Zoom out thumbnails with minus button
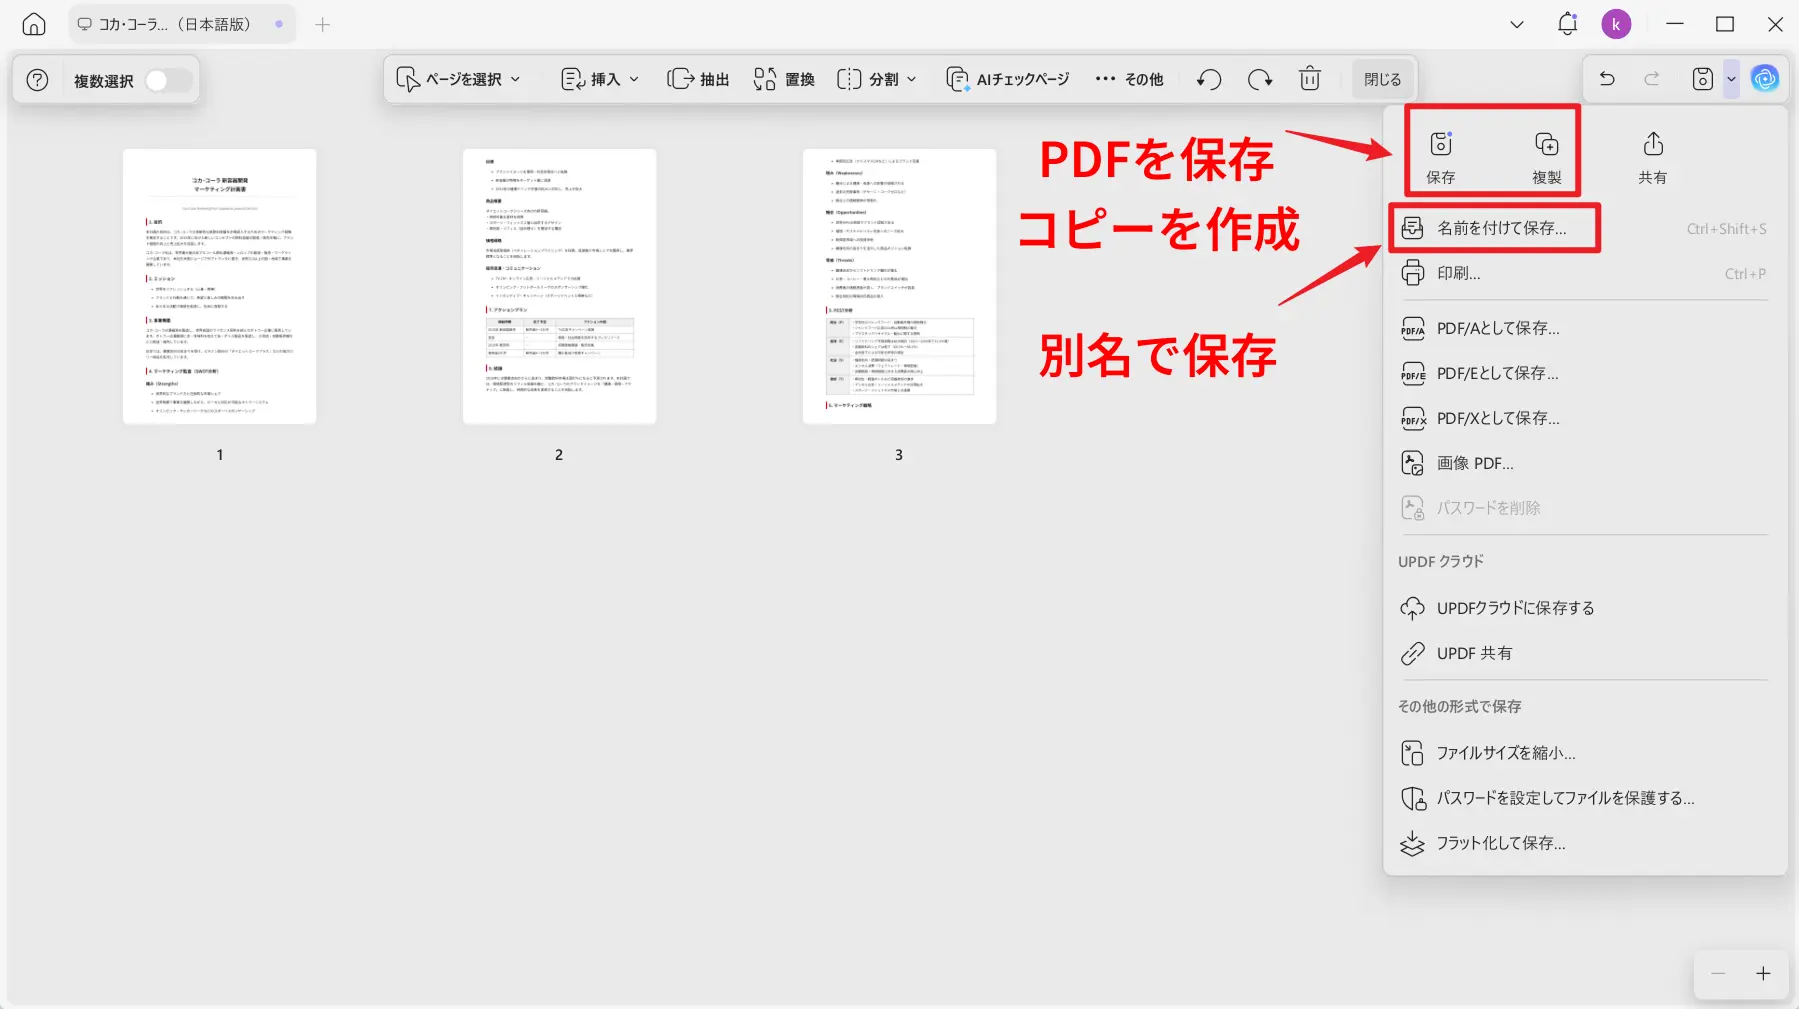 coord(1718,974)
